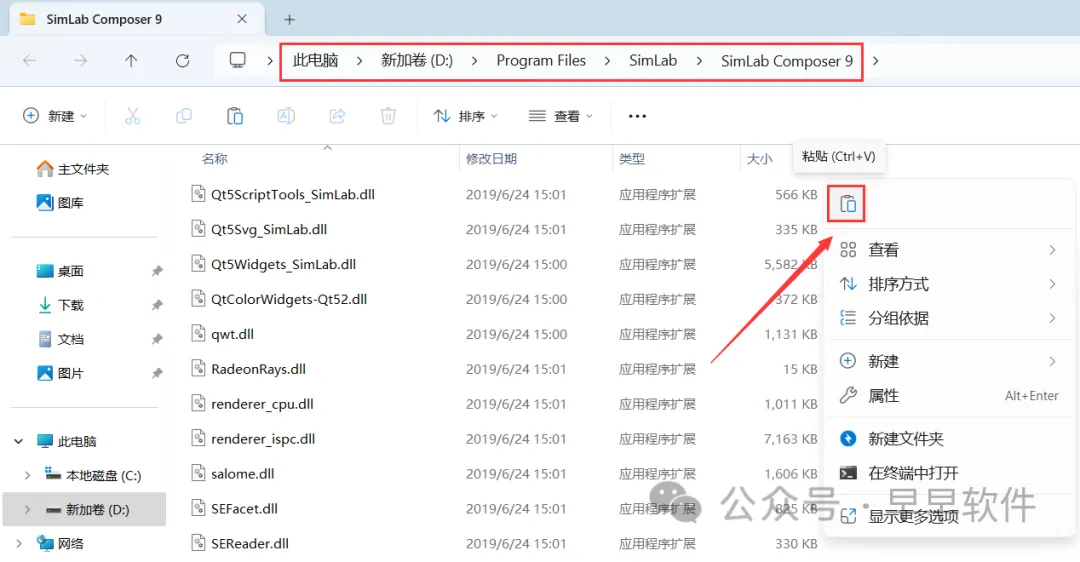Sort by 名称 column header
Image resolution: width=1080 pixels, height=562 pixels.
click(214, 158)
